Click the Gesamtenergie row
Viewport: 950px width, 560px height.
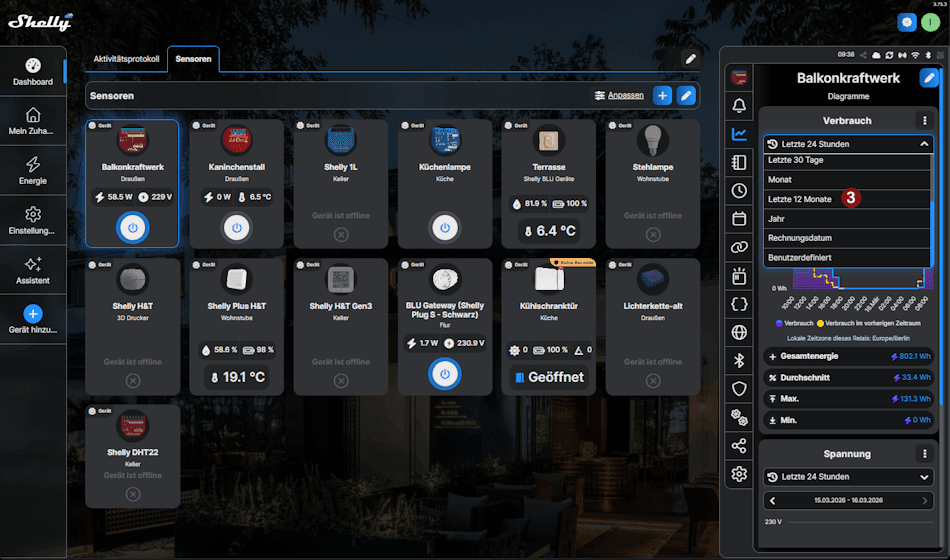coord(848,356)
